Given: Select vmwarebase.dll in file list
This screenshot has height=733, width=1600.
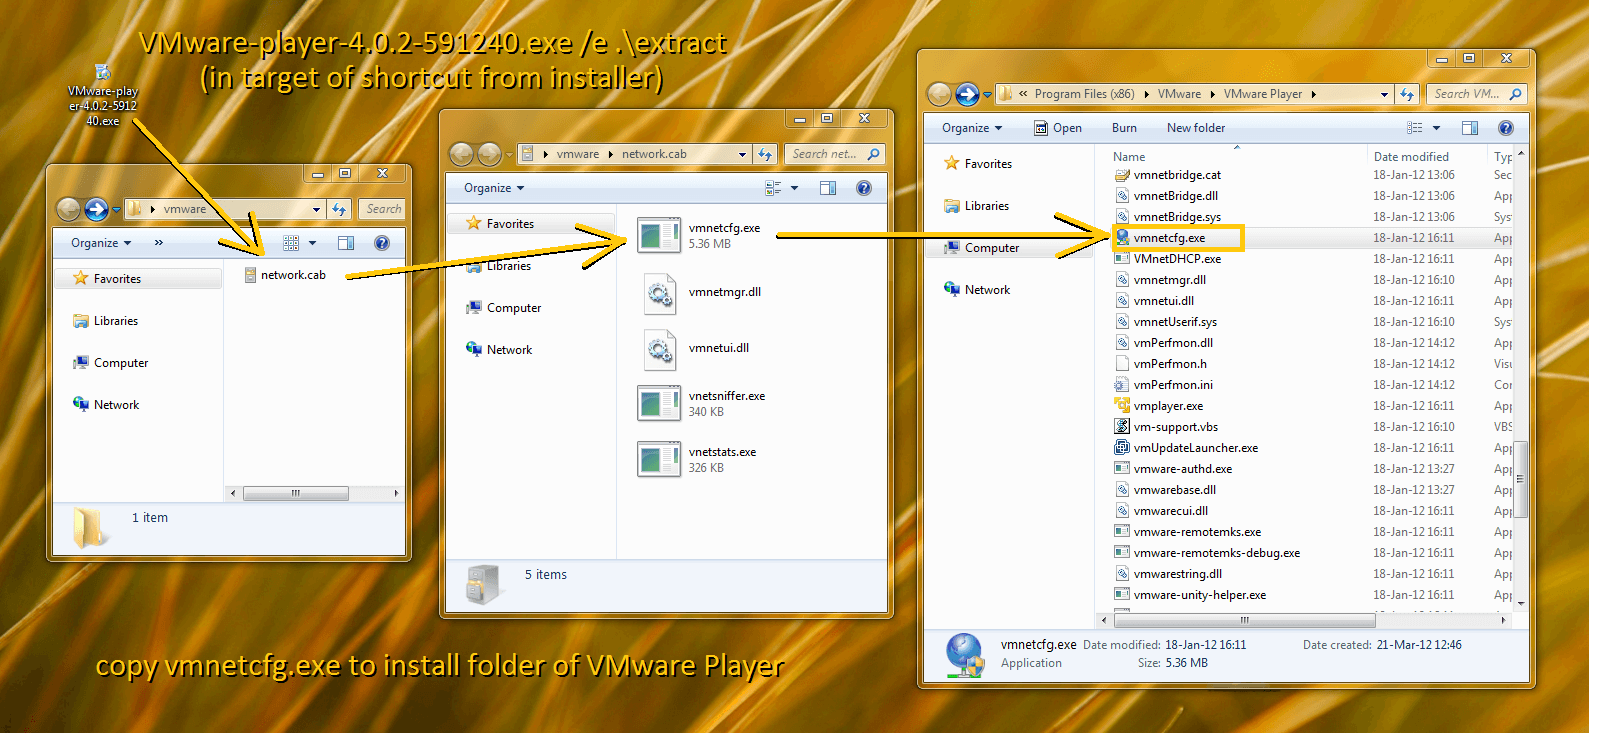Looking at the screenshot, I should point(1164,490).
